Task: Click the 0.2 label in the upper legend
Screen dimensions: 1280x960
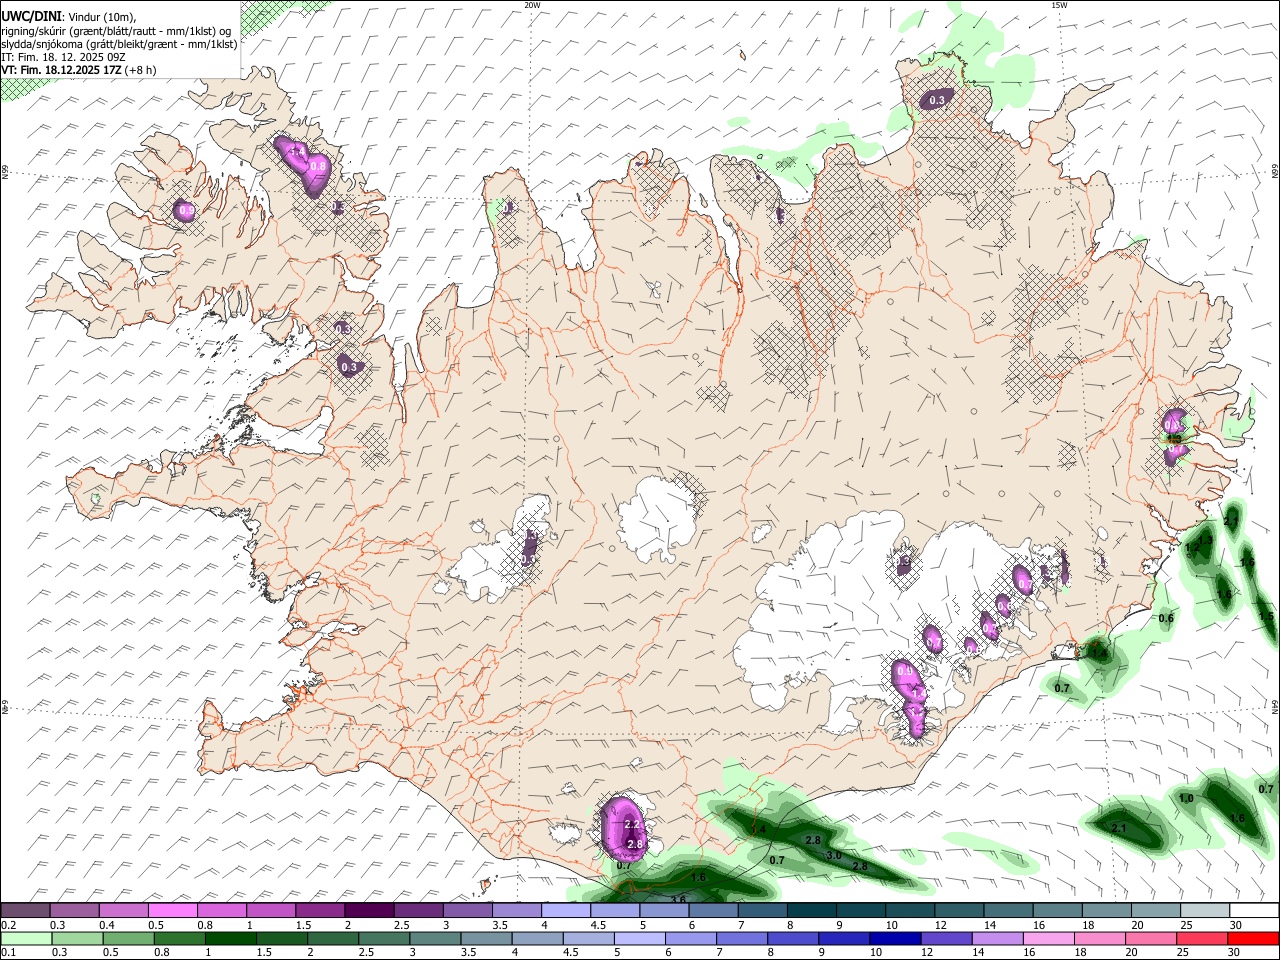Action: pyautogui.click(x=8, y=926)
